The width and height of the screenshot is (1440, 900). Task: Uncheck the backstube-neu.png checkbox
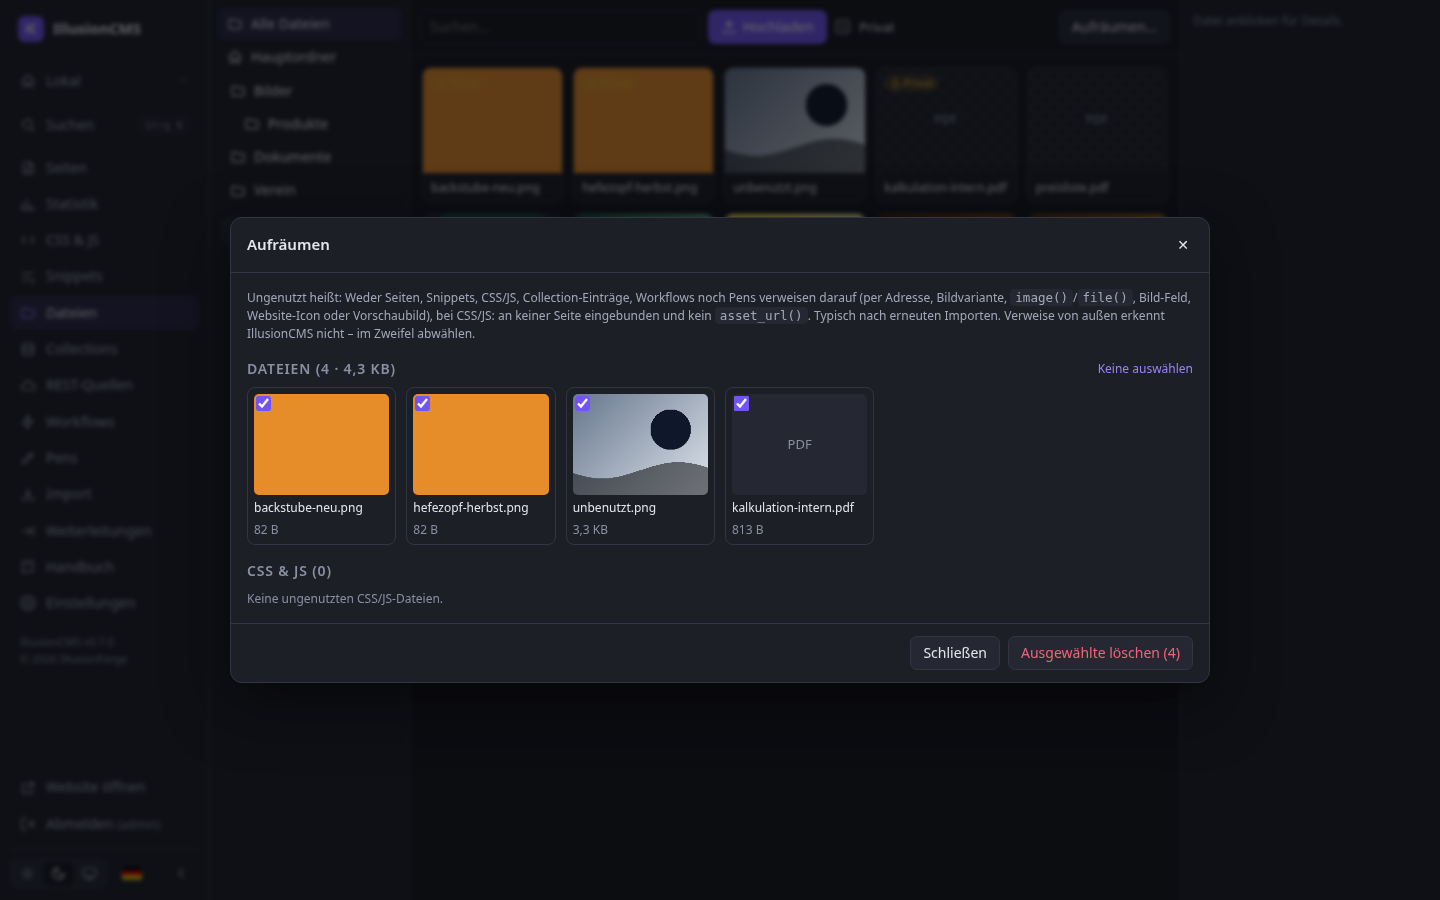(x=263, y=404)
